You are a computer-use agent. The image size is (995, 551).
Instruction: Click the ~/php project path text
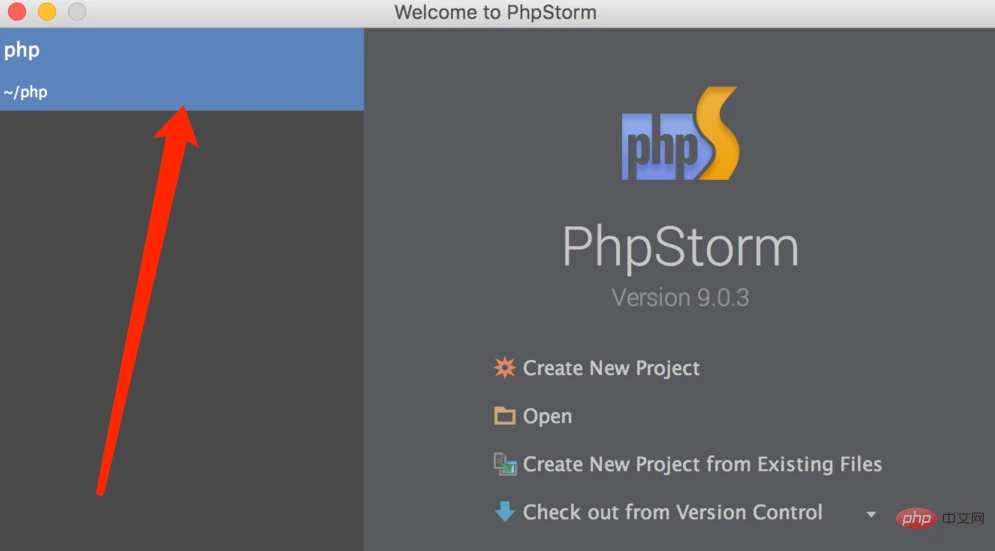[25, 92]
